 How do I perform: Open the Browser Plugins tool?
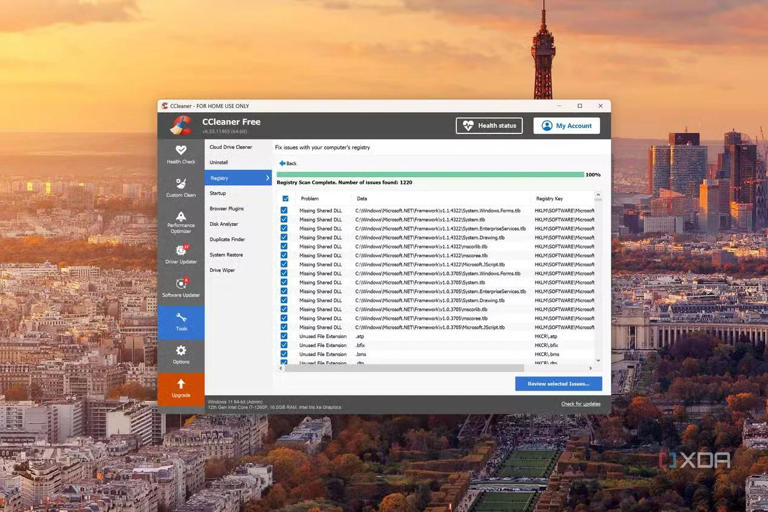point(227,209)
